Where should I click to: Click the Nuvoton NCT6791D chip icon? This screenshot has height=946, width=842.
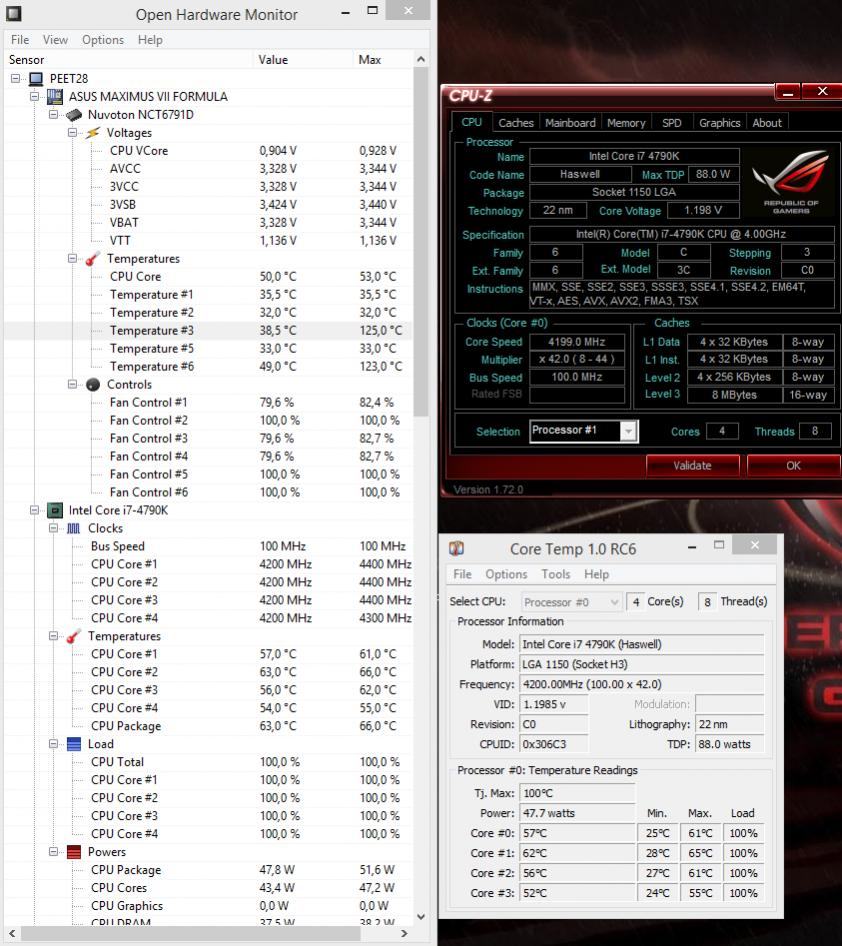pyautogui.click(x=74, y=115)
